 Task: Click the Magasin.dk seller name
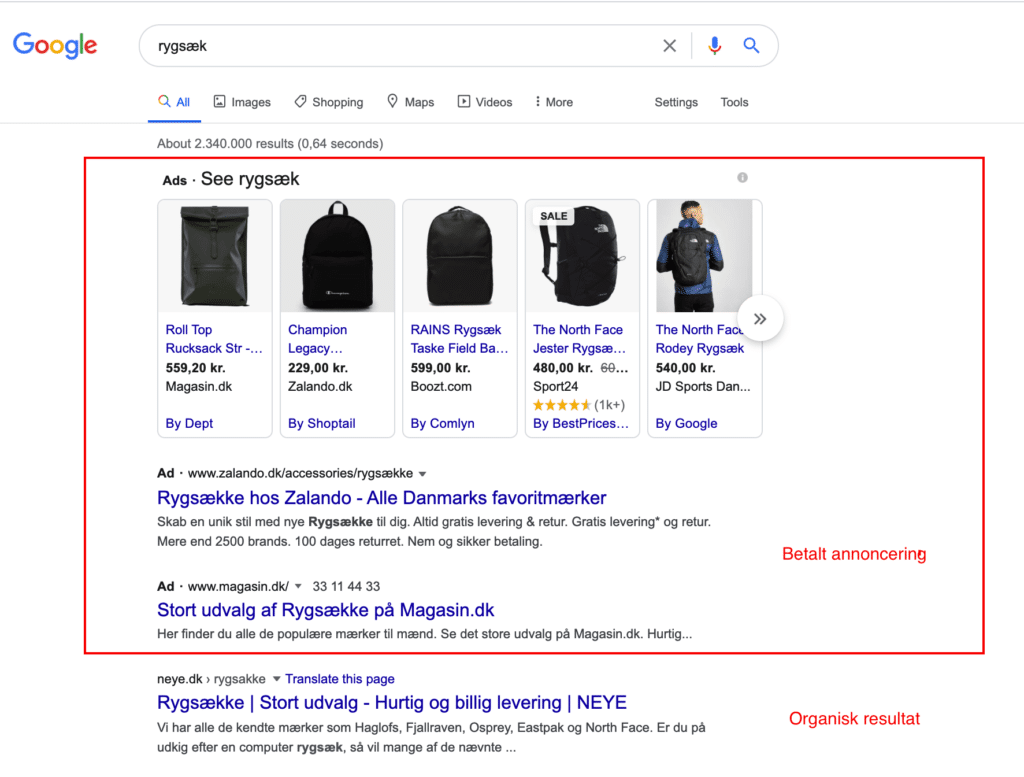point(199,387)
